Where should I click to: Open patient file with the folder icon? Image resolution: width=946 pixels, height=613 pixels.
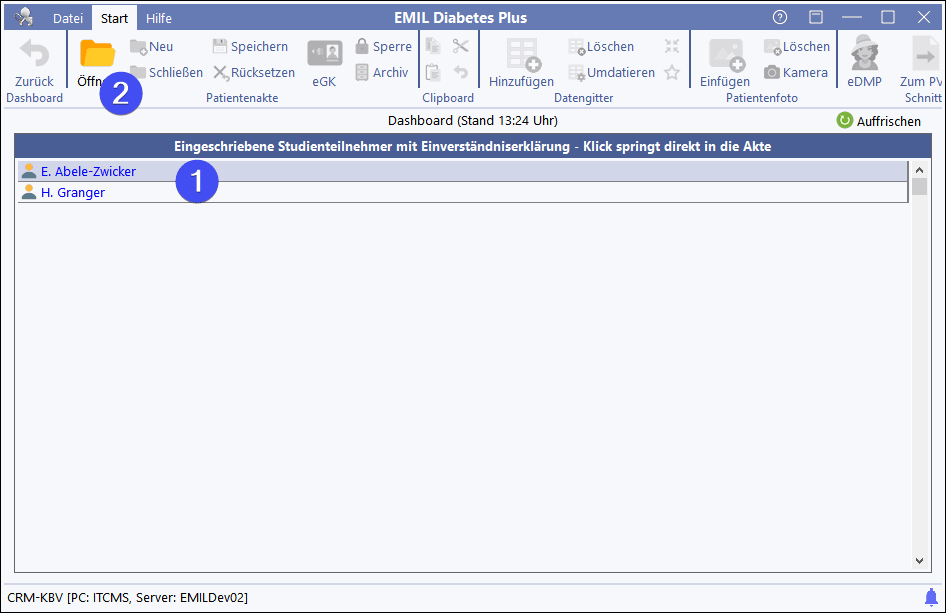pos(97,55)
